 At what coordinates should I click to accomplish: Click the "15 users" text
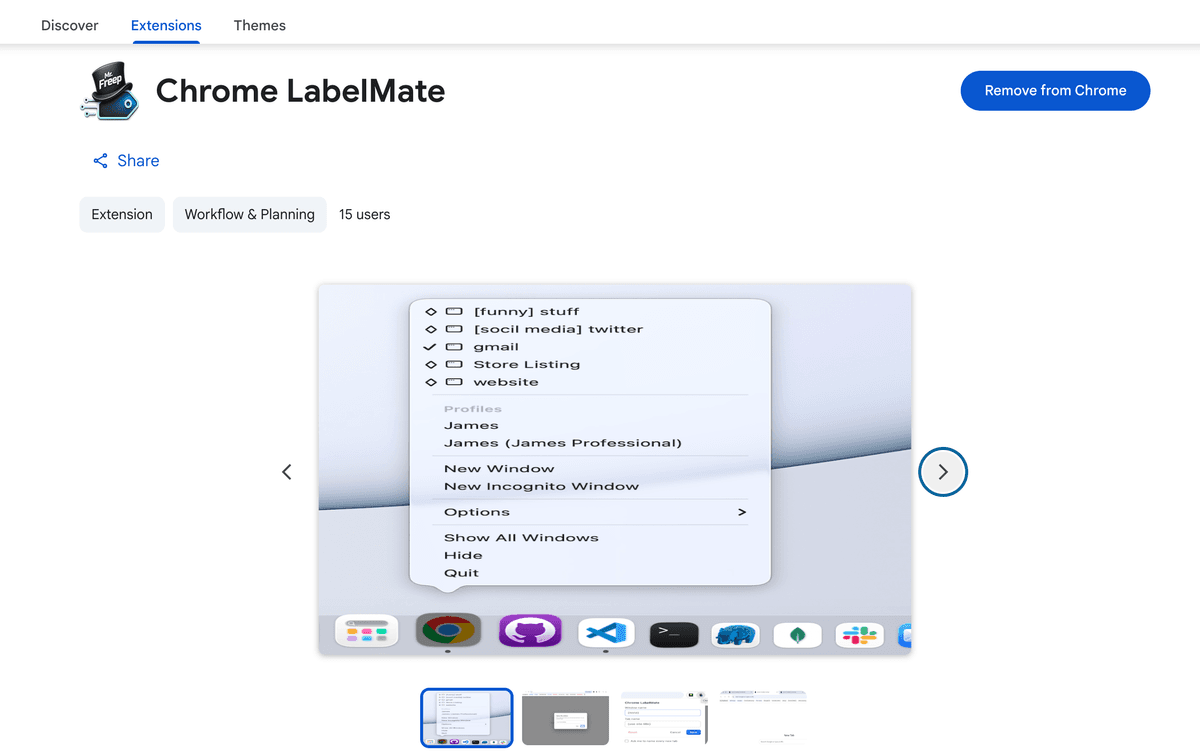pyautogui.click(x=365, y=214)
